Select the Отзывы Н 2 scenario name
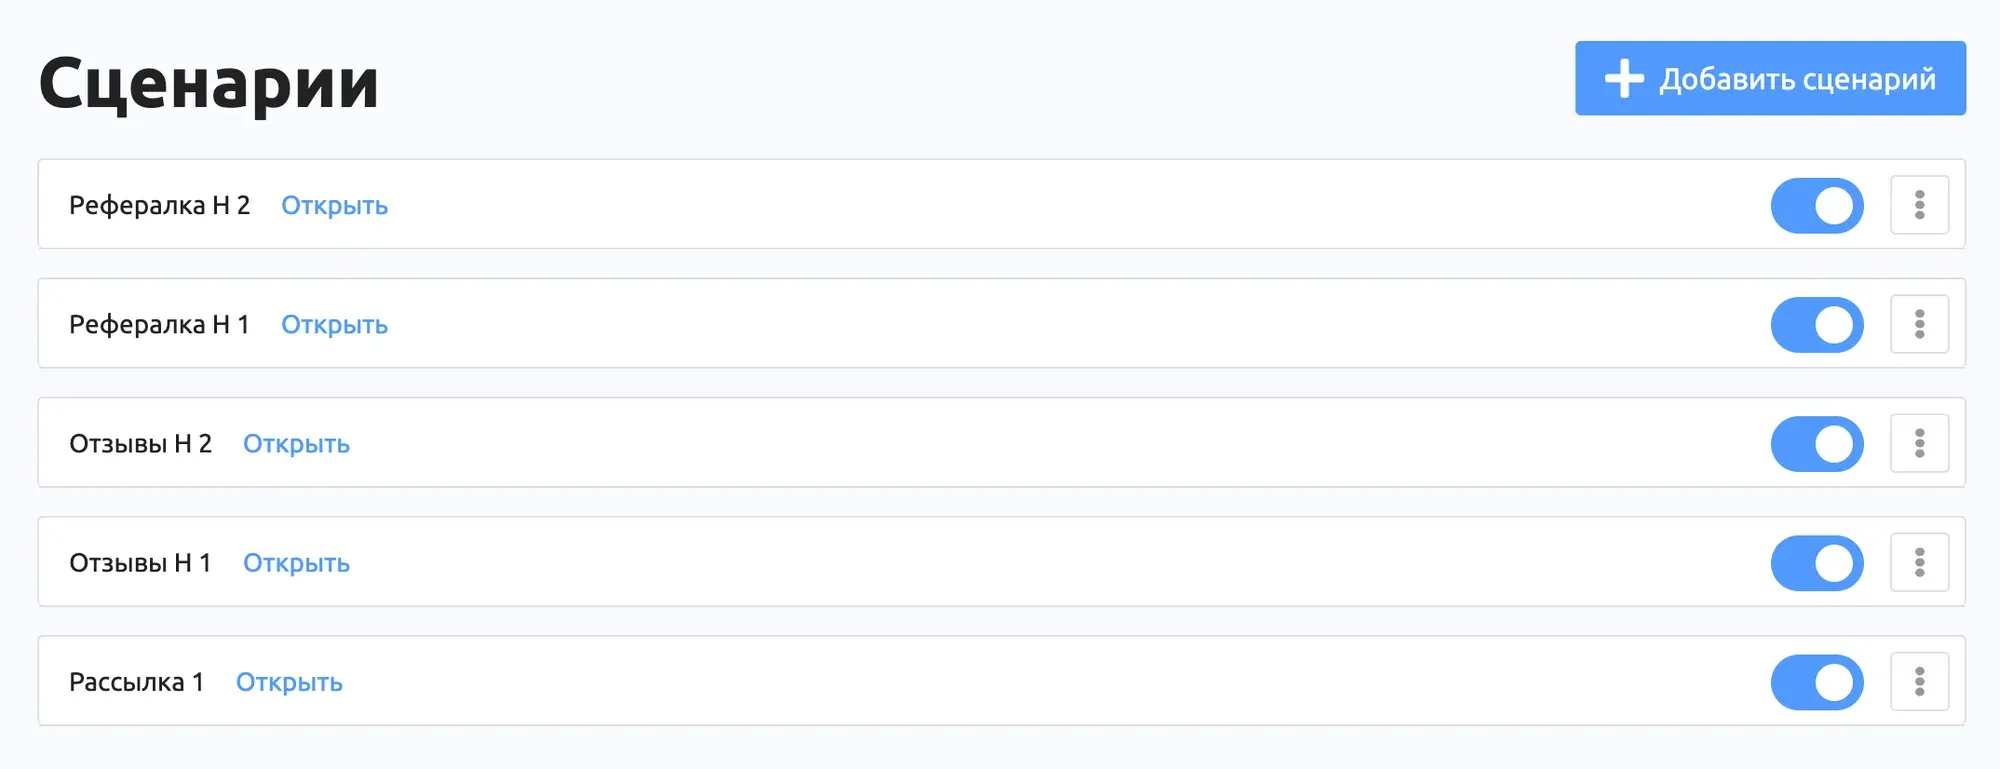Image resolution: width=2000 pixels, height=769 pixels. (140, 443)
